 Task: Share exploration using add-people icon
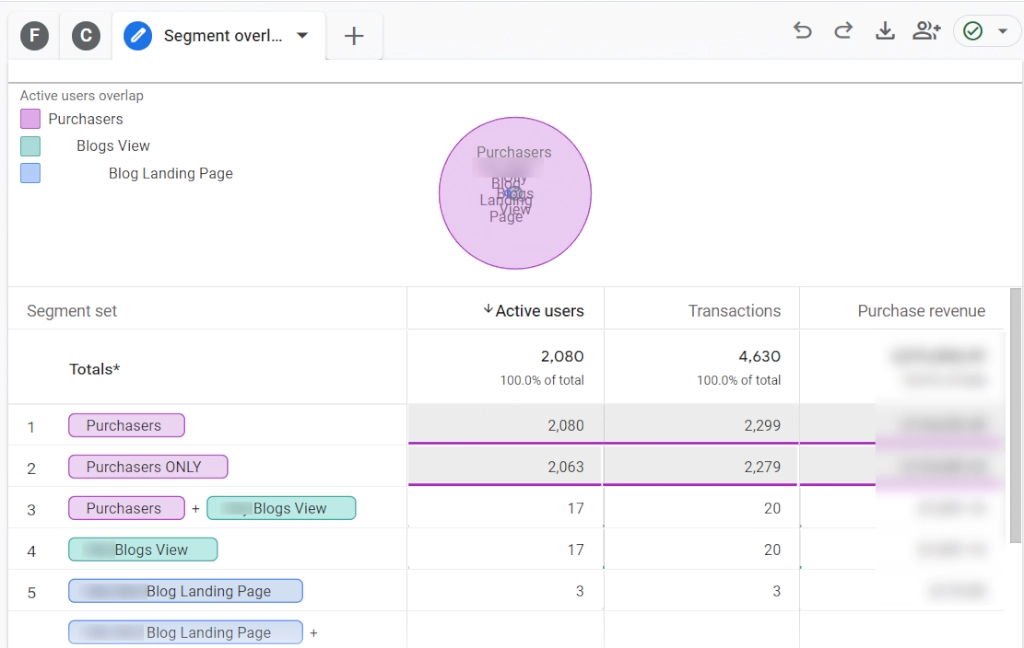[x=927, y=31]
